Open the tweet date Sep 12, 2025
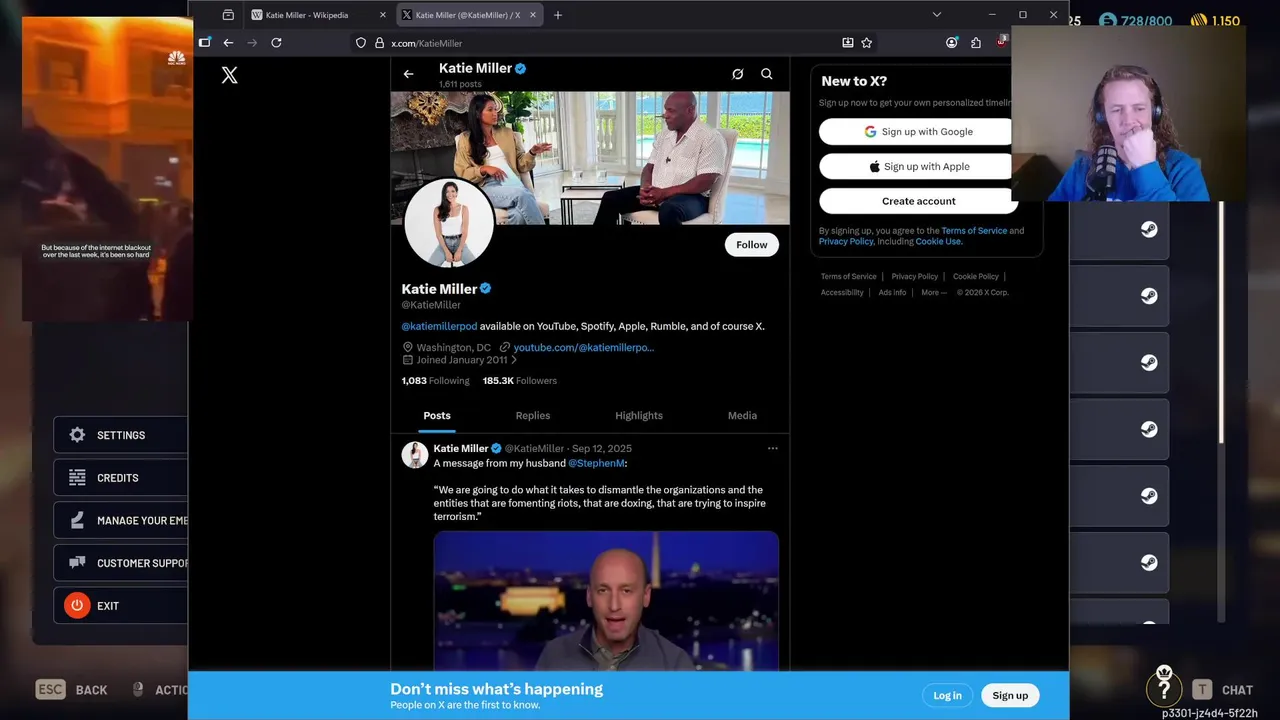 [x=602, y=448]
